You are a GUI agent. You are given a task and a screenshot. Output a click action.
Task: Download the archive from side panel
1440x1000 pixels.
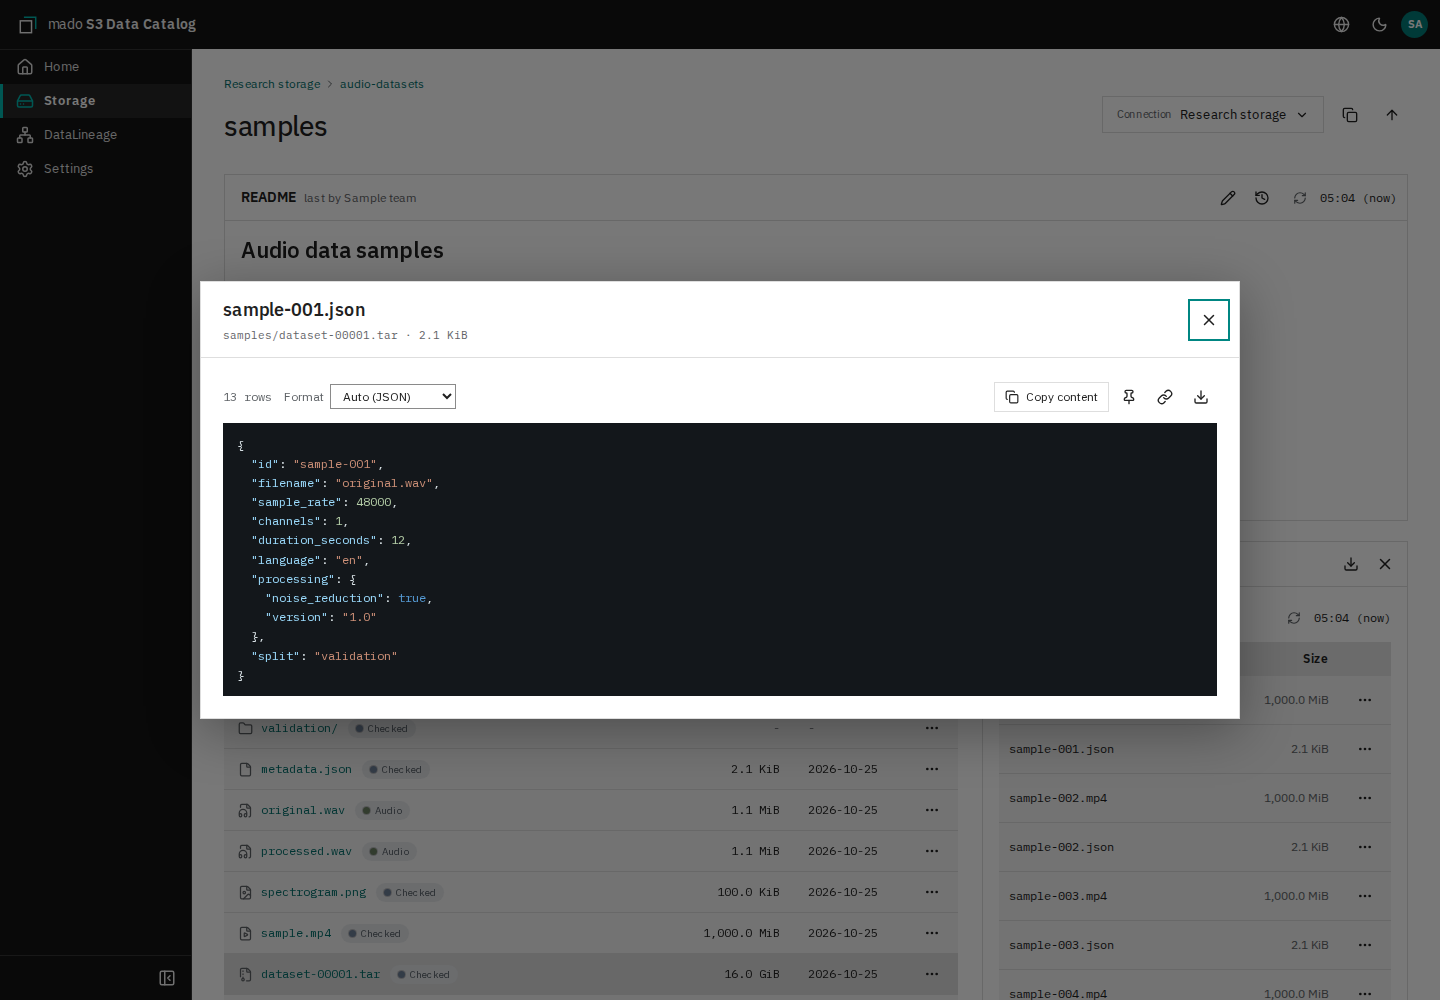coord(1351,564)
